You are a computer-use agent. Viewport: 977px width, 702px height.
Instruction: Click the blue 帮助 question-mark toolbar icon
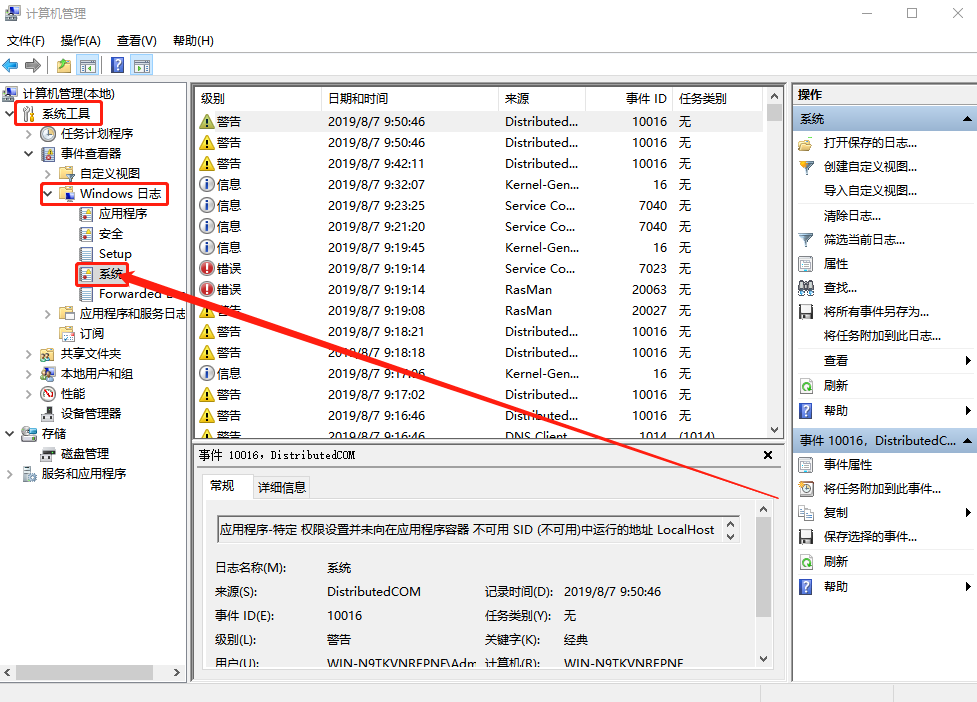click(117, 64)
